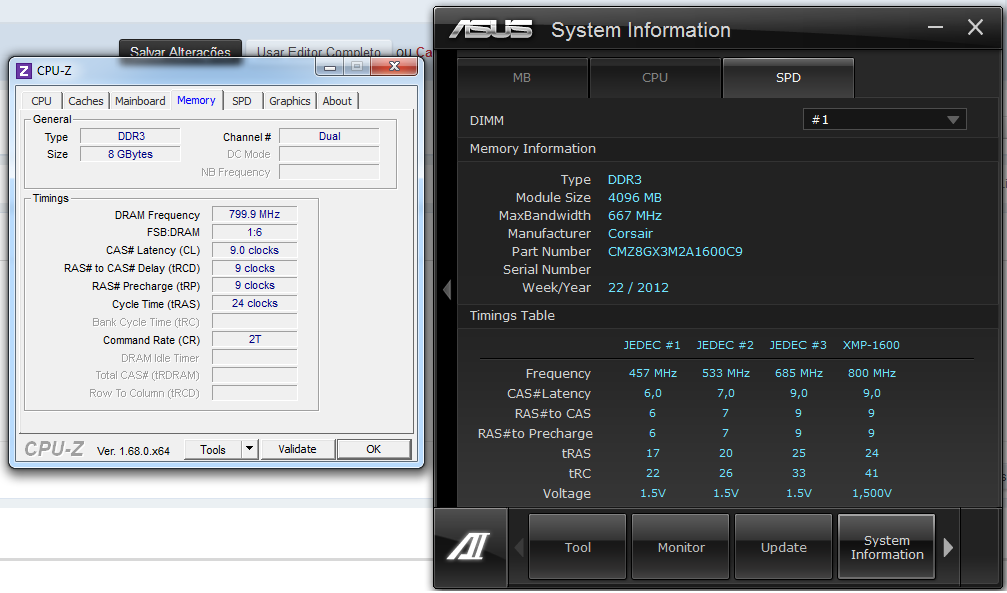Screen dimensions: 1007x593
Task: Click the Week/Year value 22 / 2012
Action: [638, 288]
